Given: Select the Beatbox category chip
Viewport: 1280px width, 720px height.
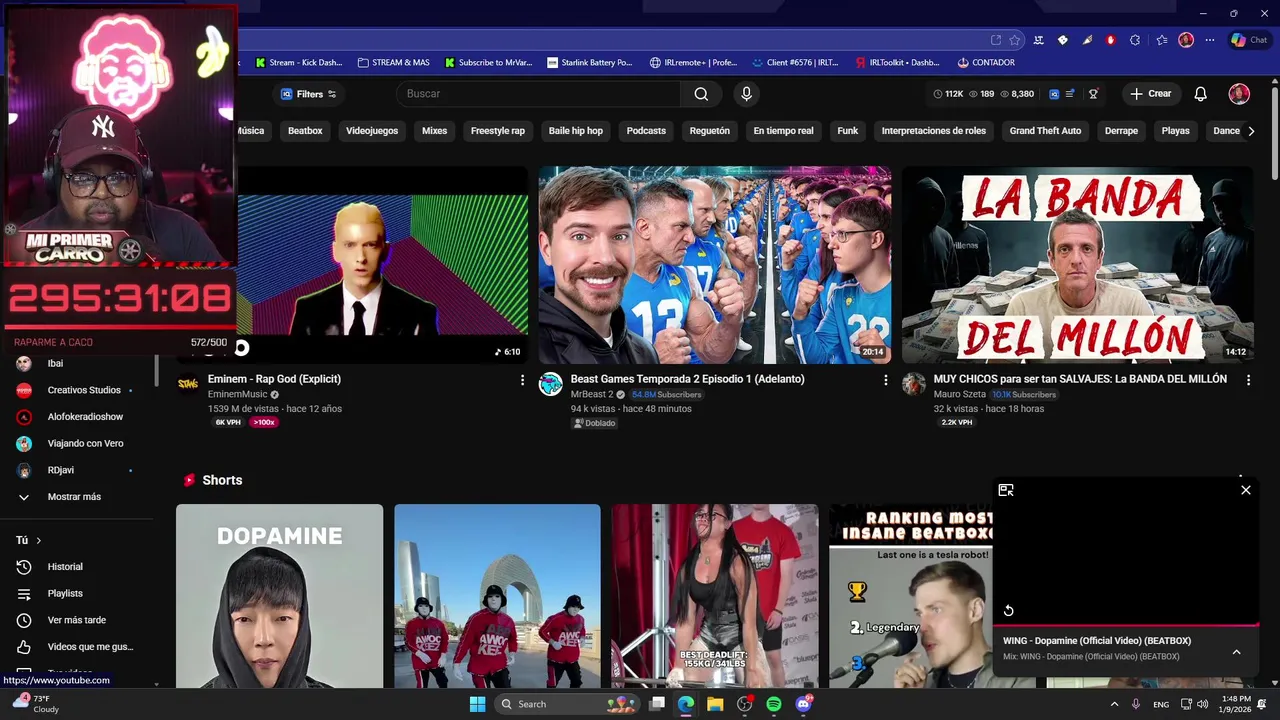Looking at the screenshot, I should pyautogui.click(x=305, y=131).
